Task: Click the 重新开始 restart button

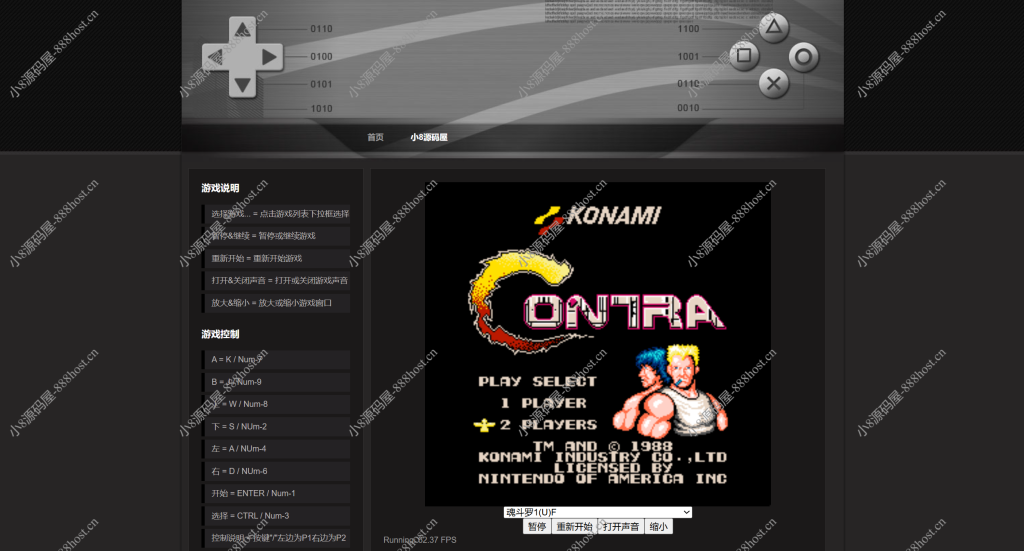Action: 574,527
